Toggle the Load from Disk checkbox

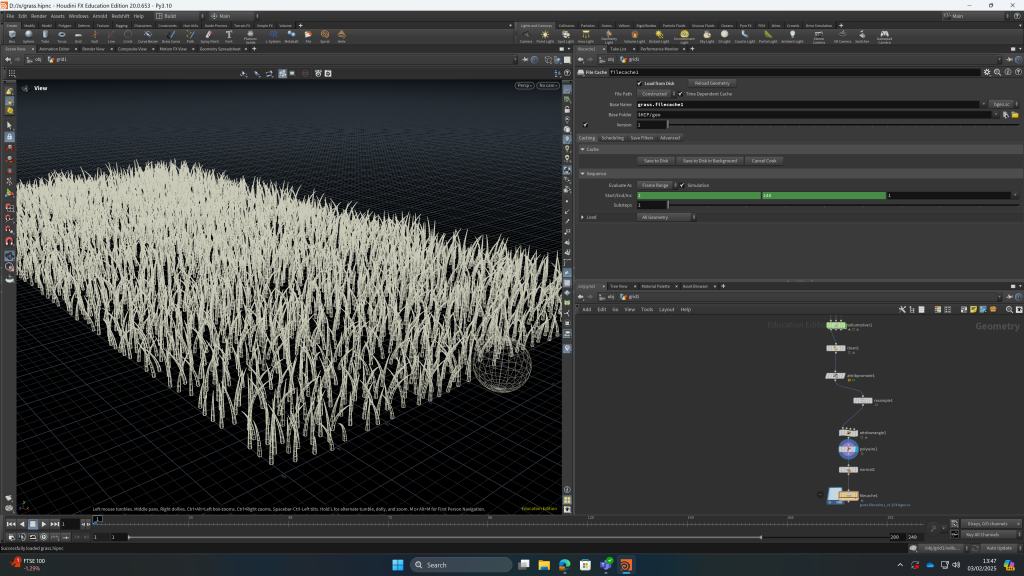[x=639, y=84]
